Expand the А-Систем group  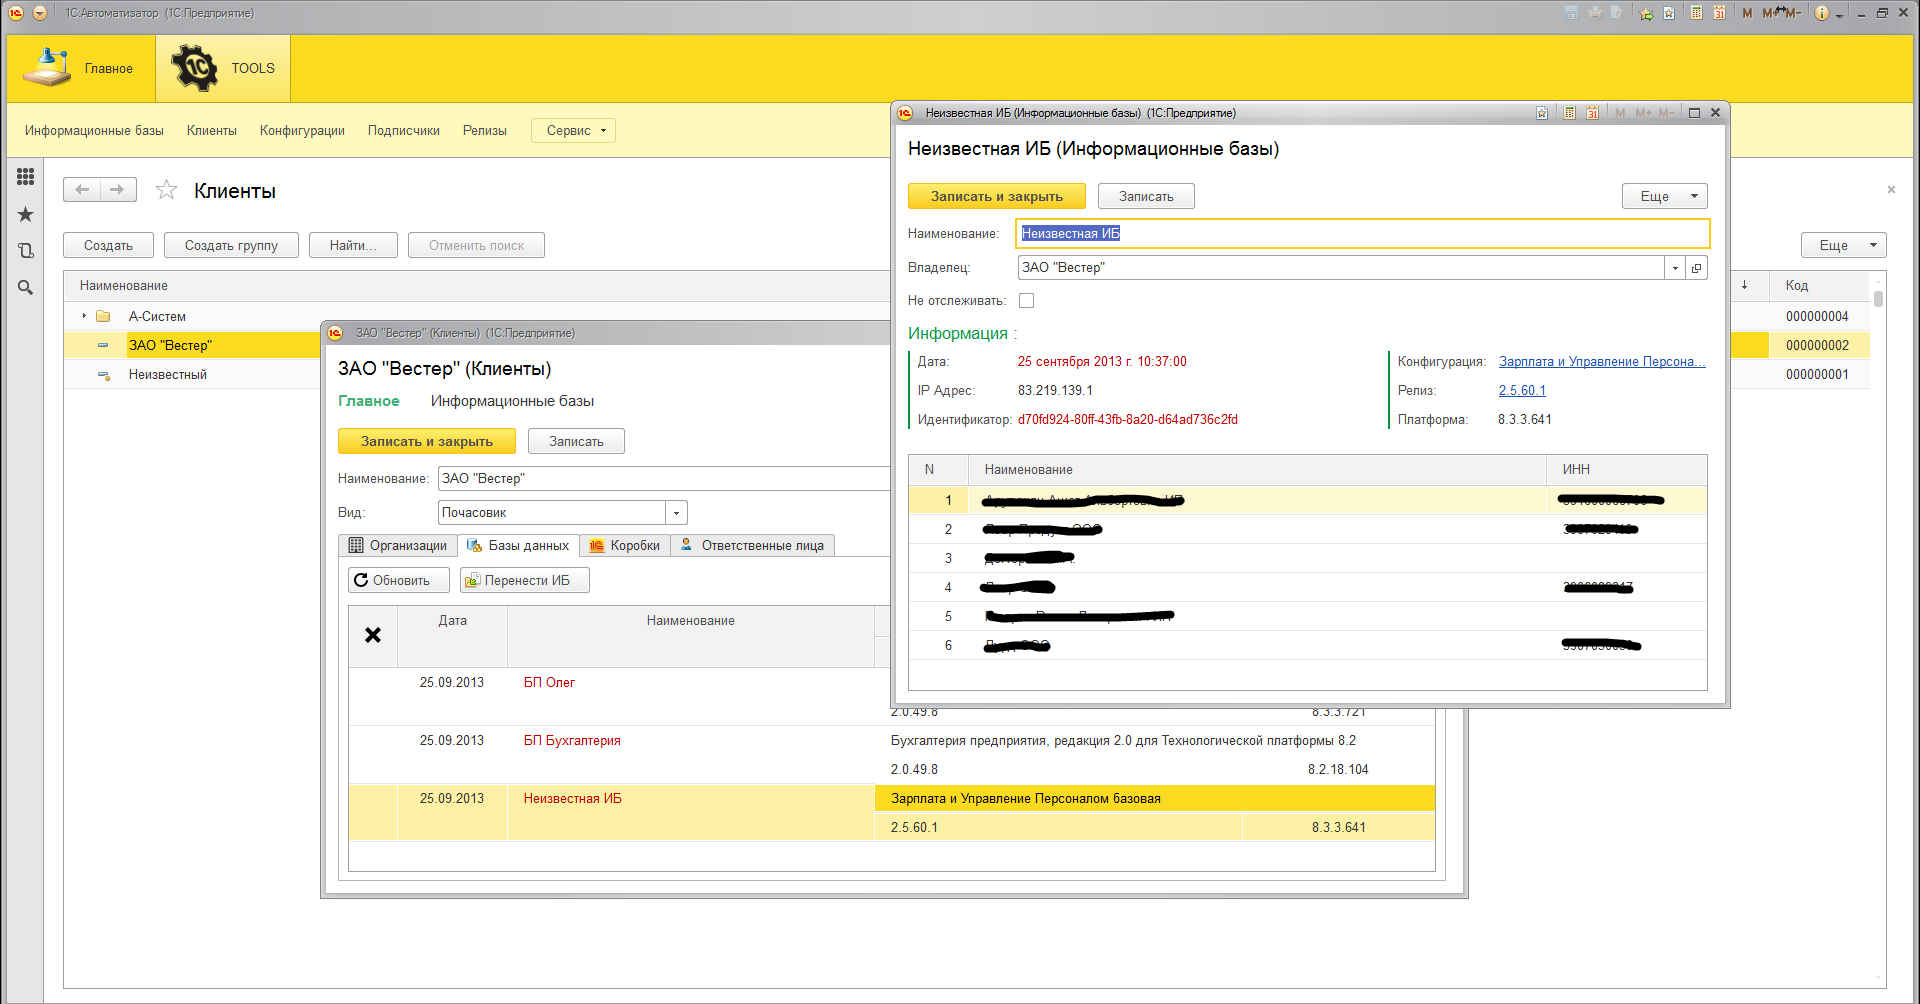[84, 316]
